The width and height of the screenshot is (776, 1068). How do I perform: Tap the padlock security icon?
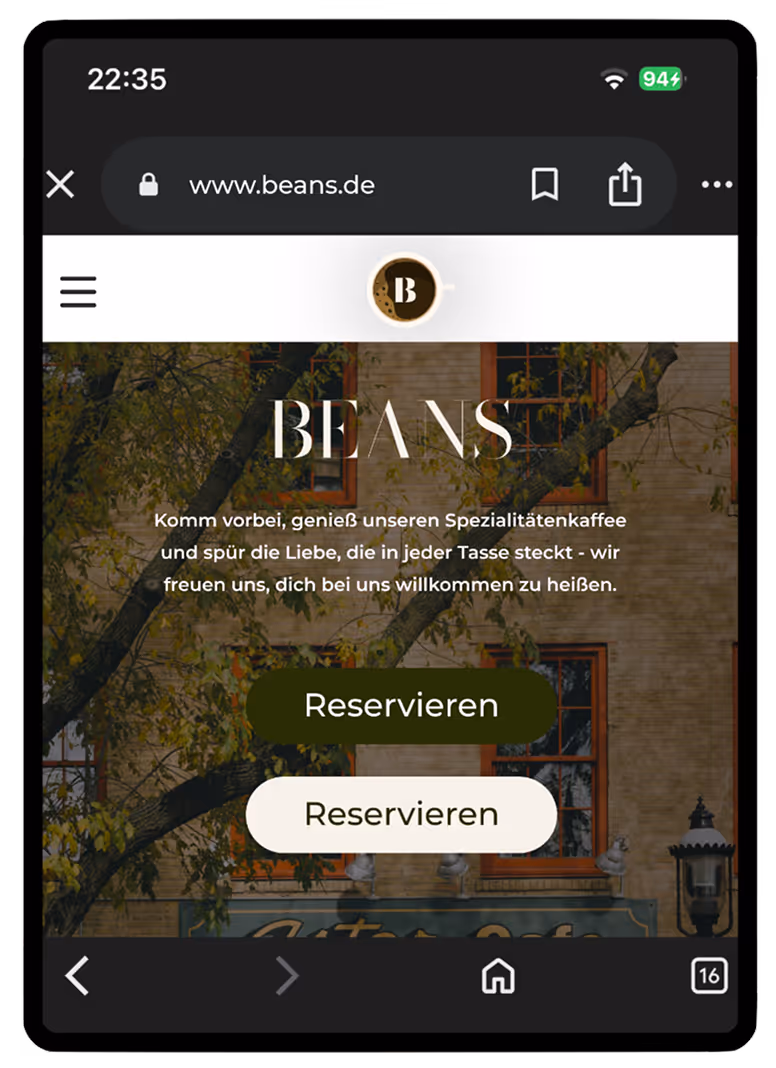149,185
